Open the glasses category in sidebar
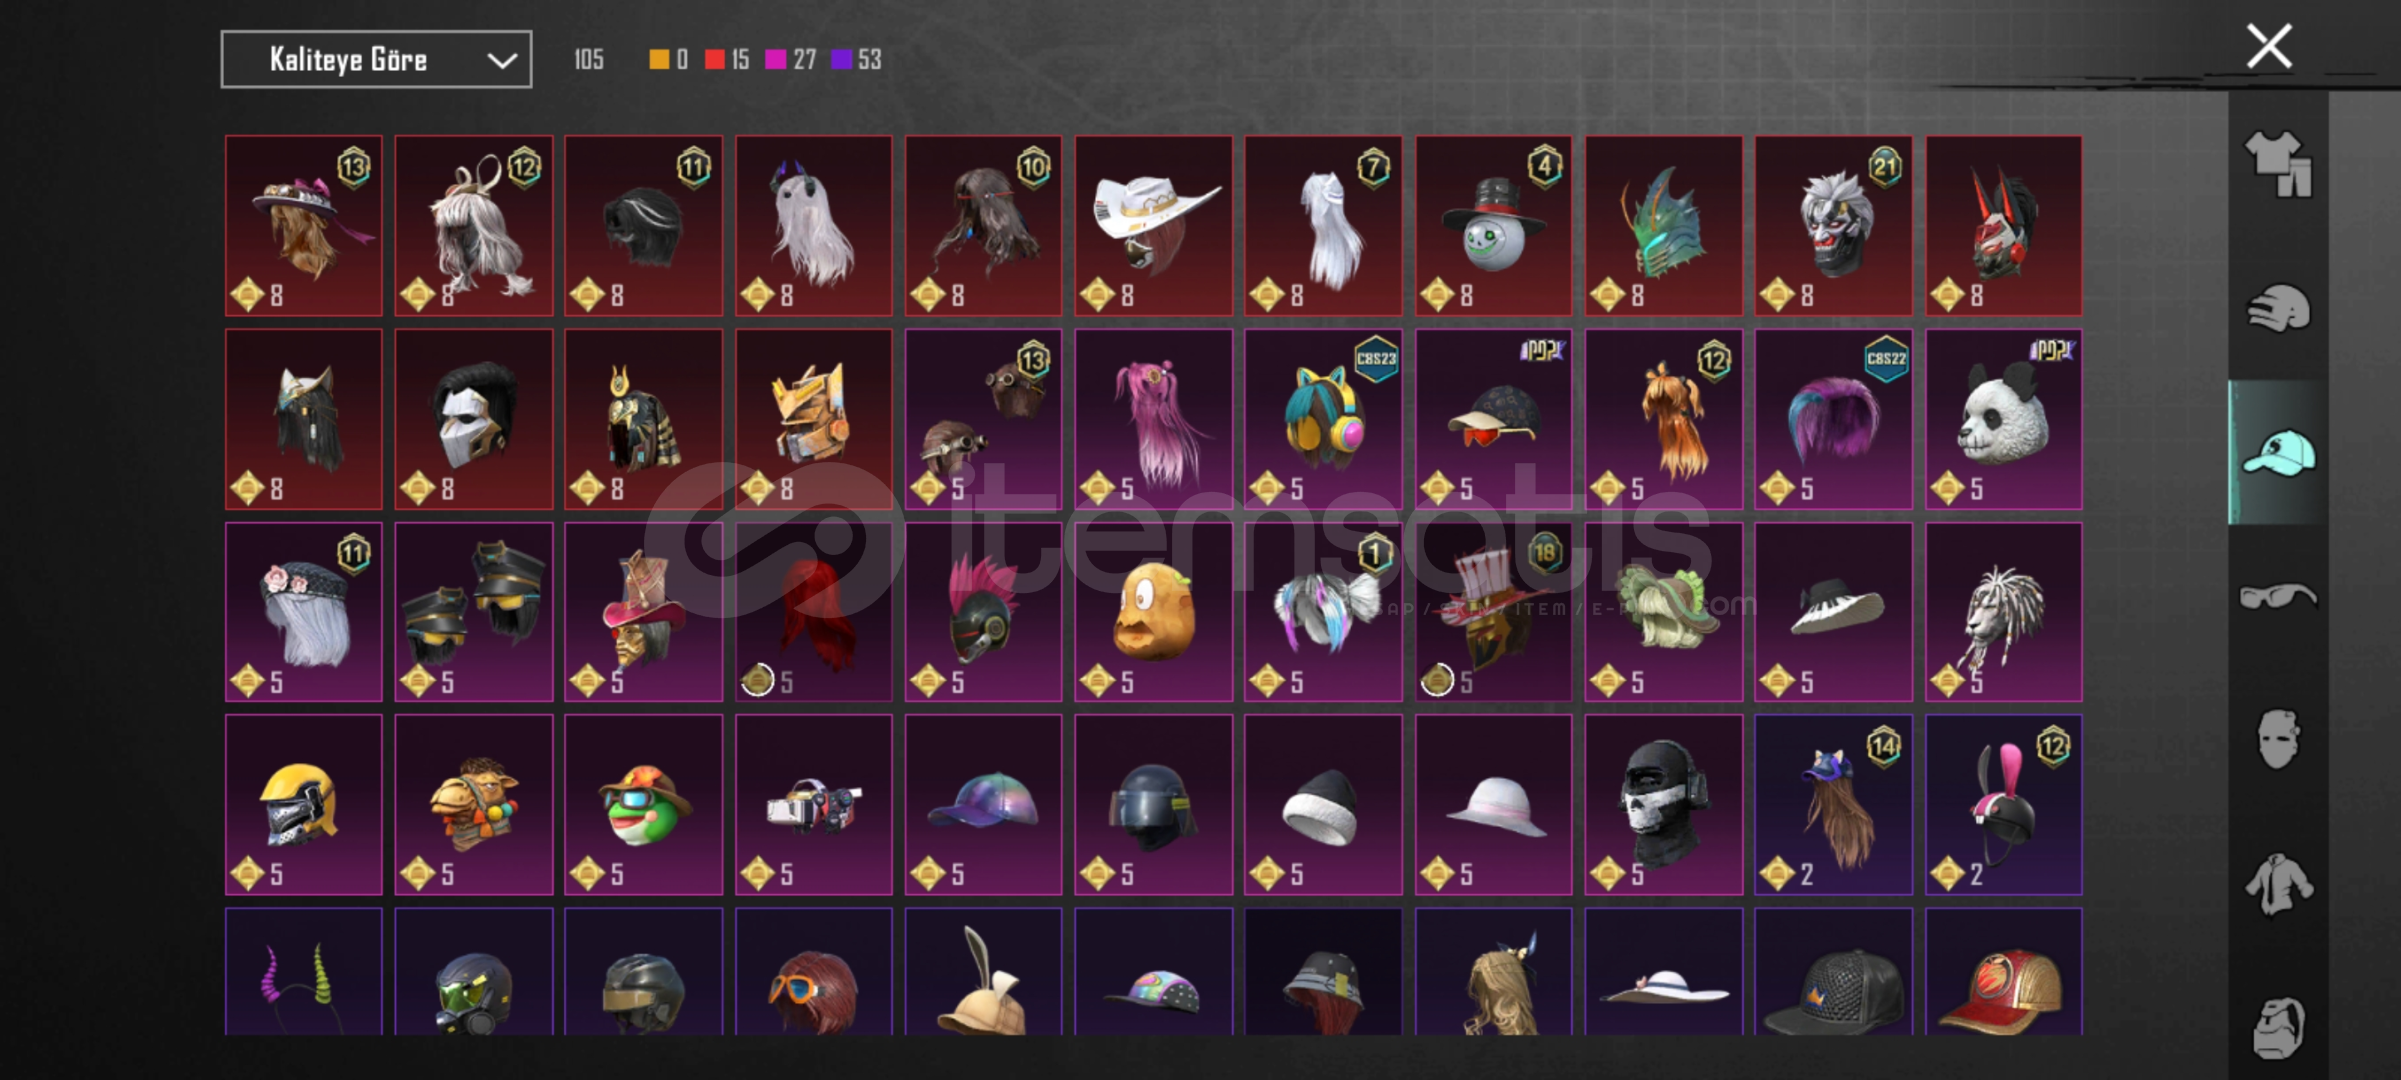Image resolution: width=2401 pixels, height=1080 pixels. [2278, 597]
